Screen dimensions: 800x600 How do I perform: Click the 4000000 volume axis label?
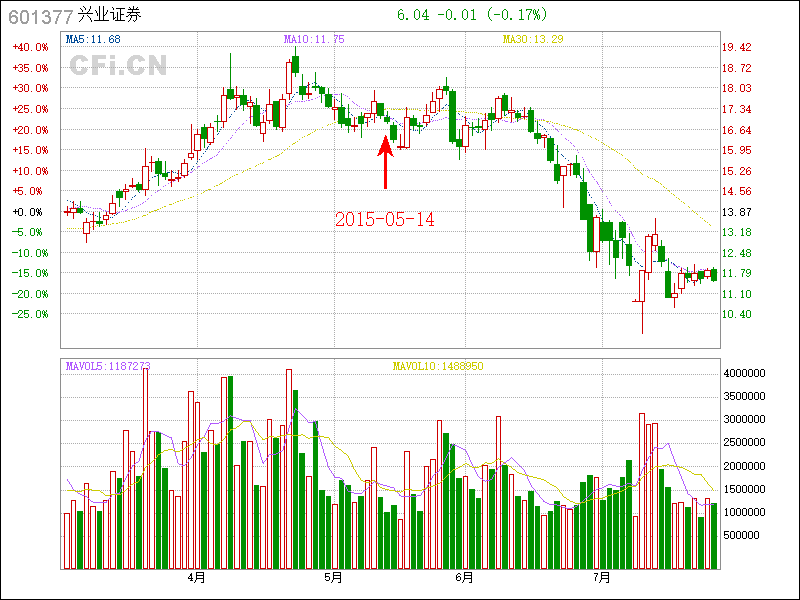pos(745,373)
